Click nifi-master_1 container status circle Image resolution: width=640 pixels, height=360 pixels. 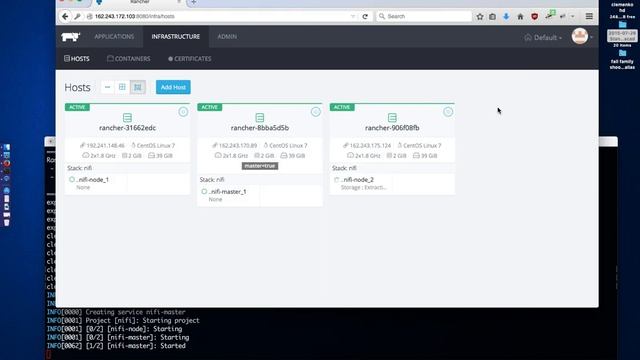click(x=204, y=191)
